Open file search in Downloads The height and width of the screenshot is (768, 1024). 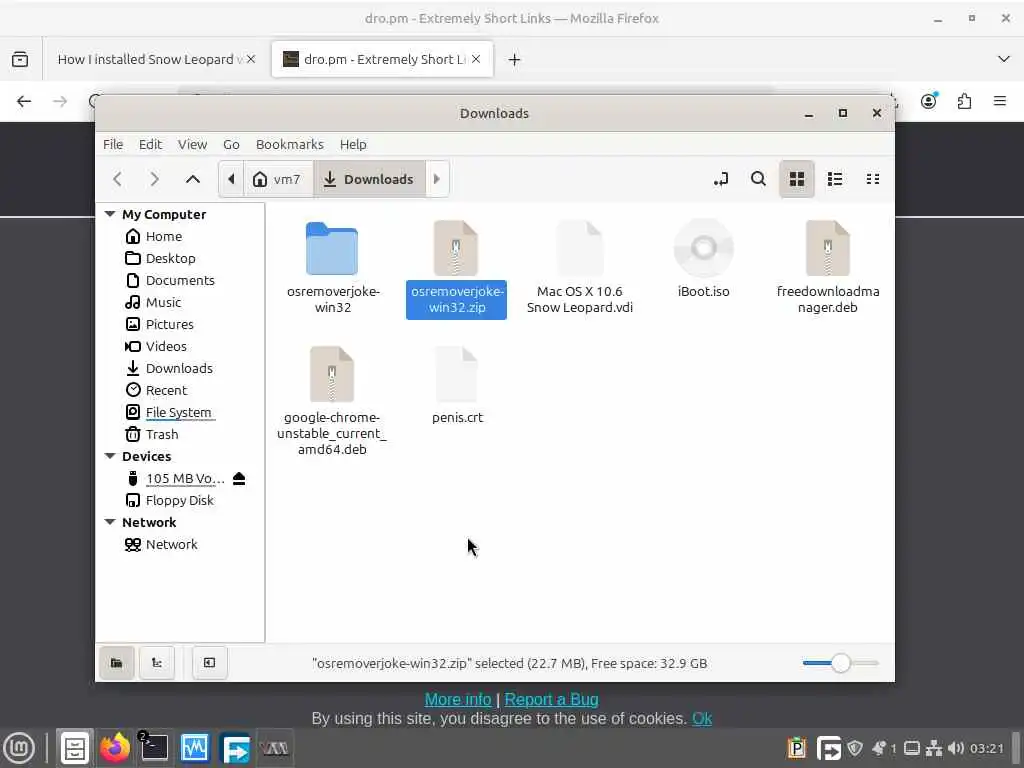[x=758, y=179]
